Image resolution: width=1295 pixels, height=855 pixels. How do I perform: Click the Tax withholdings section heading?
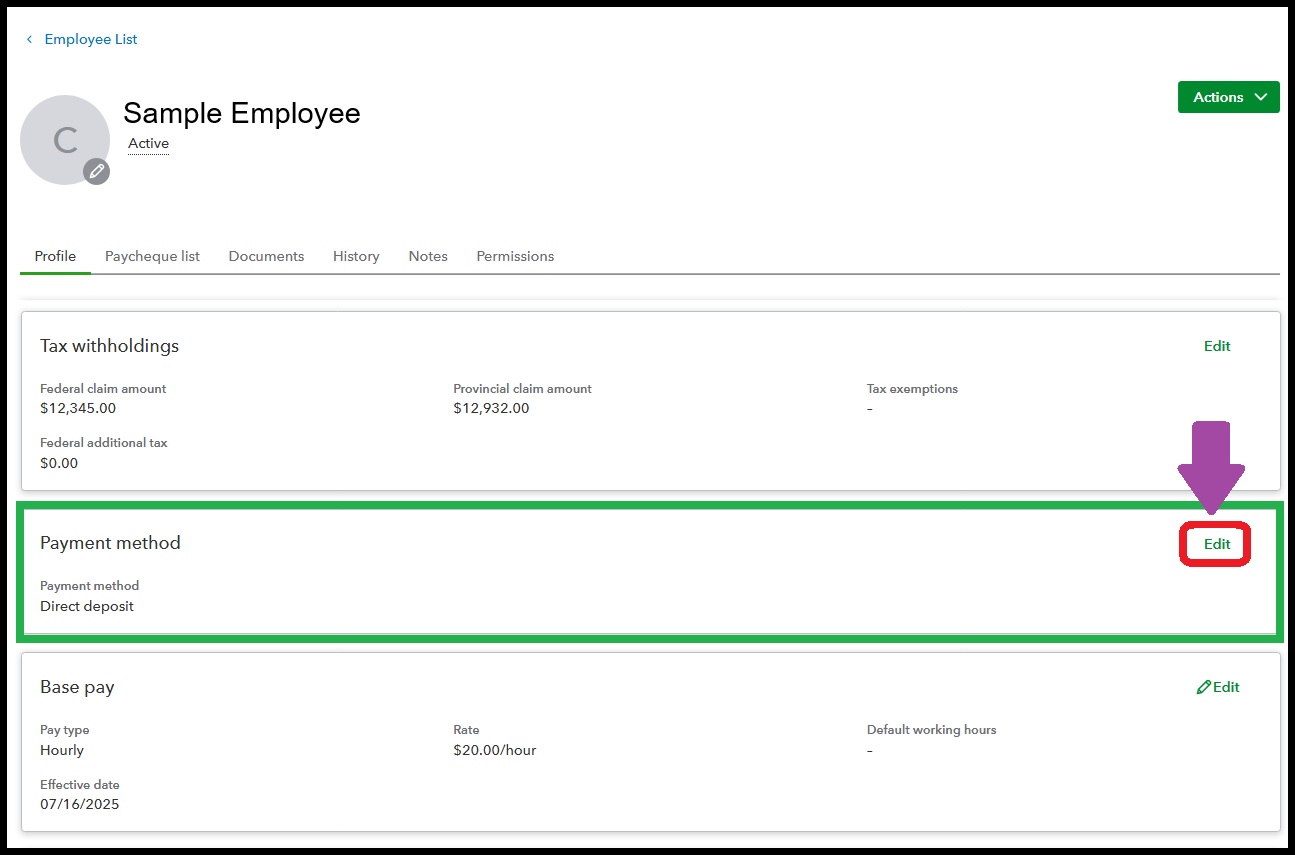point(109,346)
